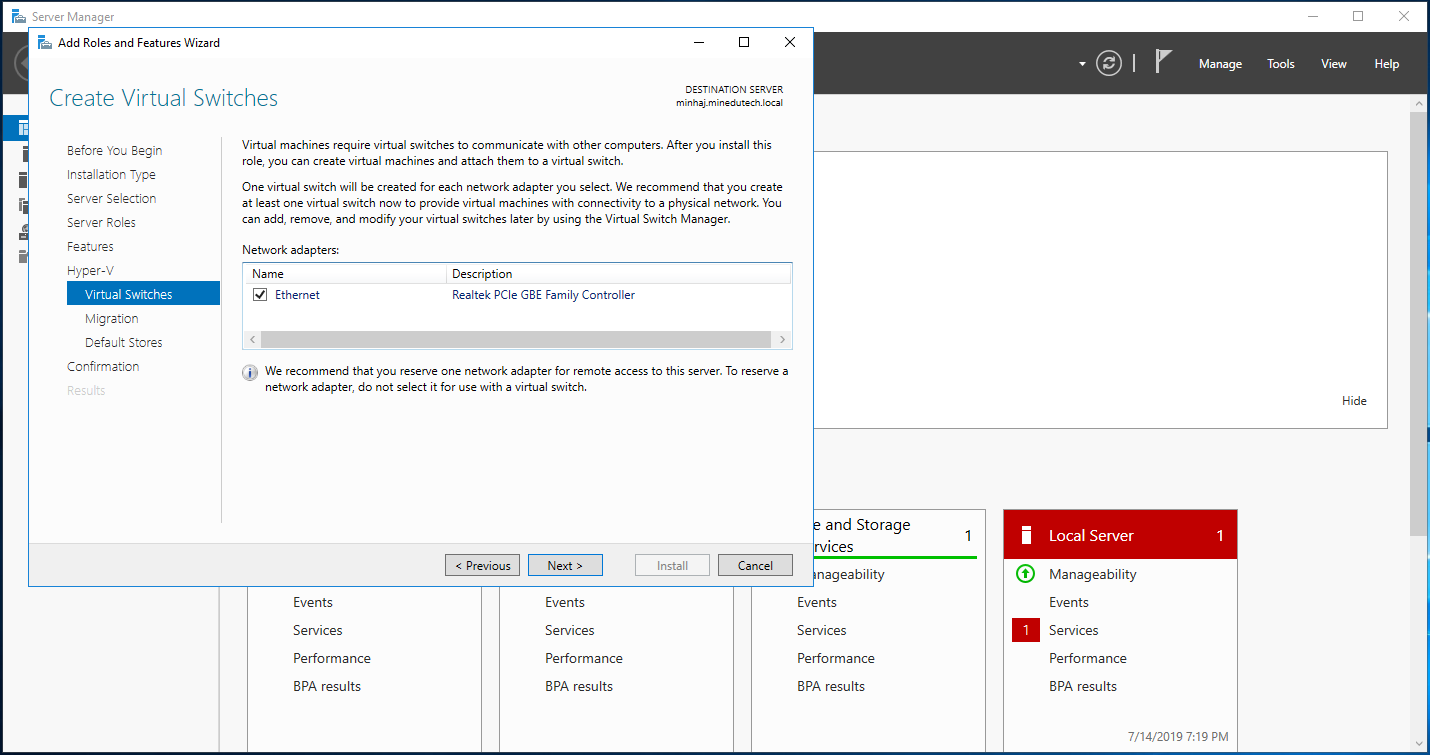Open the notifications flag icon
The height and width of the screenshot is (755, 1430).
pos(1163,62)
